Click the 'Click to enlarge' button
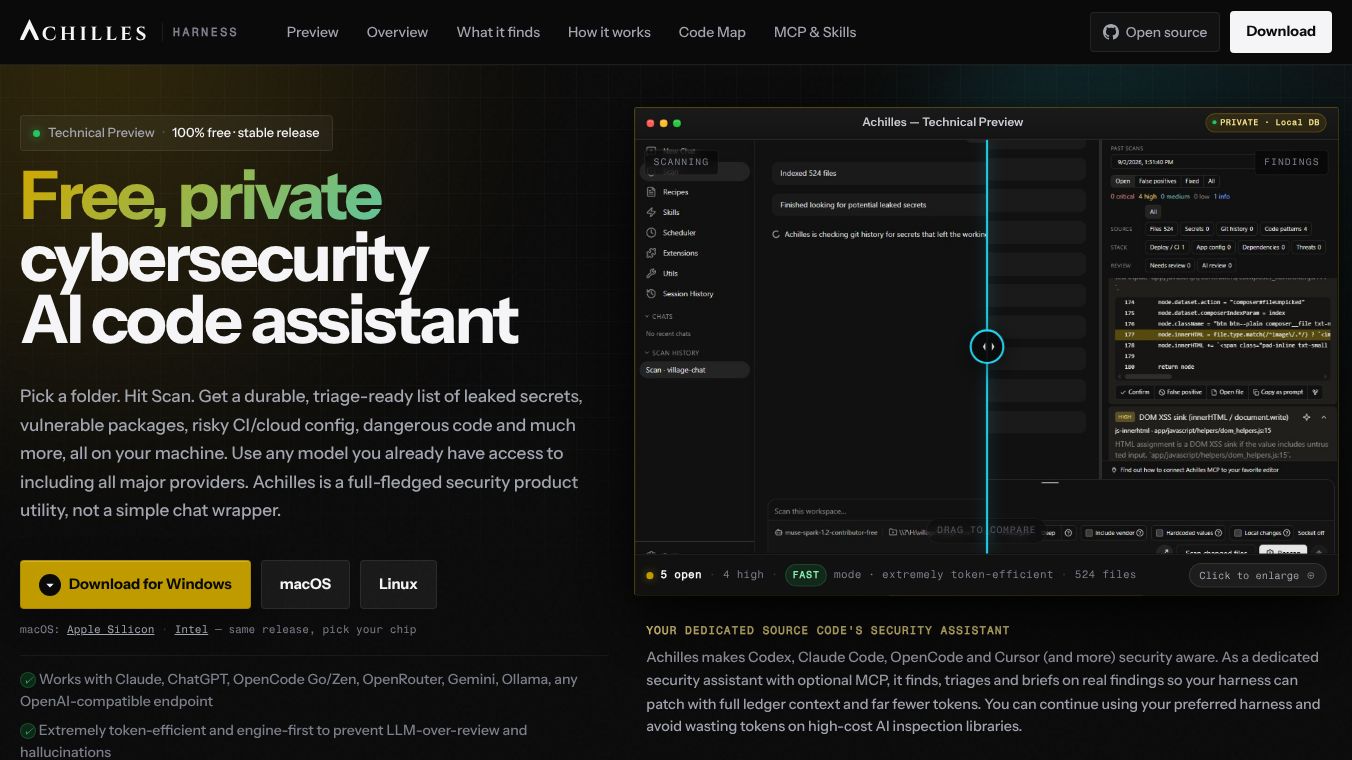Image resolution: width=1352 pixels, height=760 pixels. (1258, 576)
